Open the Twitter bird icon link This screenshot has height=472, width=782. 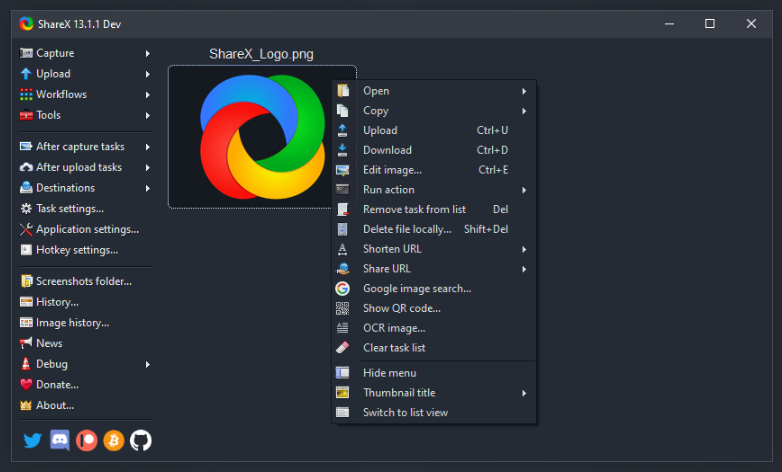[33, 441]
